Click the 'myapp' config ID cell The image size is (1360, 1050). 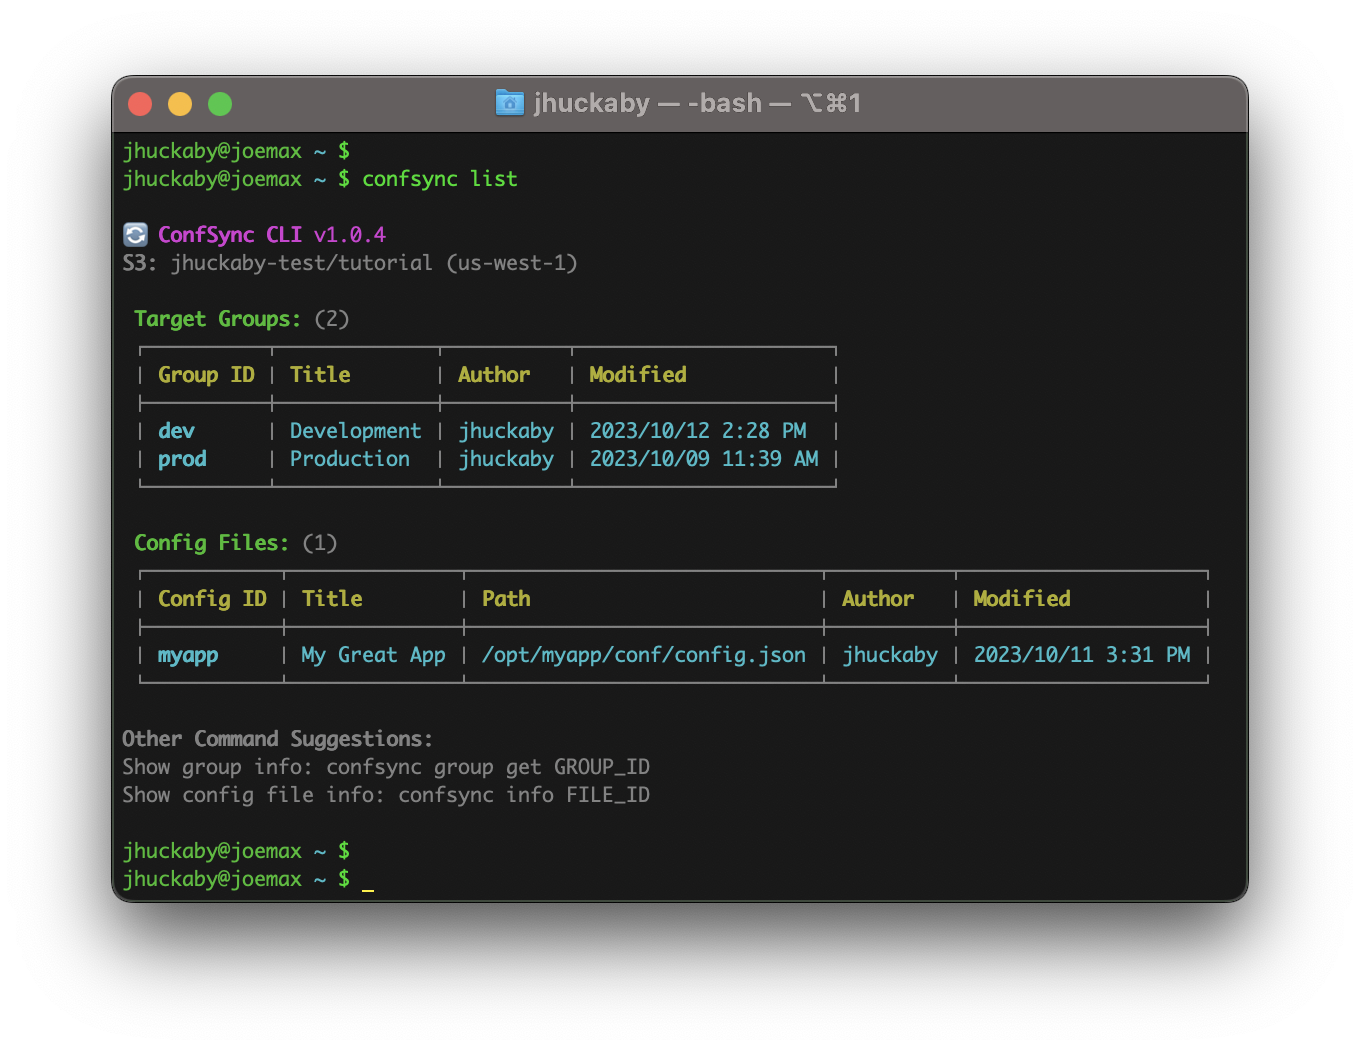click(x=188, y=655)
